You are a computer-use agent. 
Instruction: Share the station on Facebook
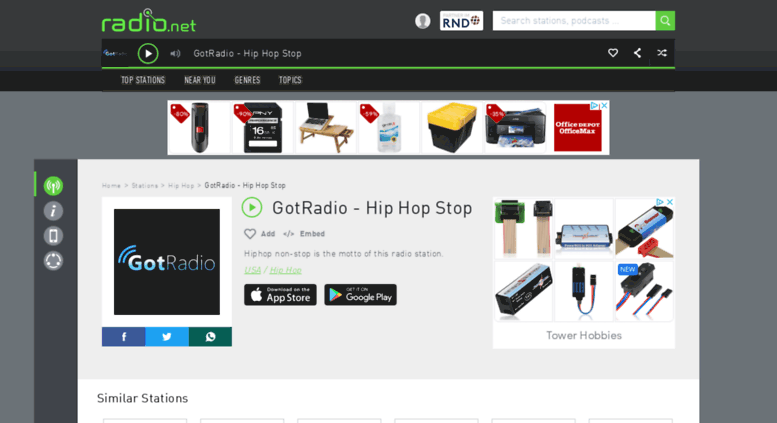[x=123, y=337]
